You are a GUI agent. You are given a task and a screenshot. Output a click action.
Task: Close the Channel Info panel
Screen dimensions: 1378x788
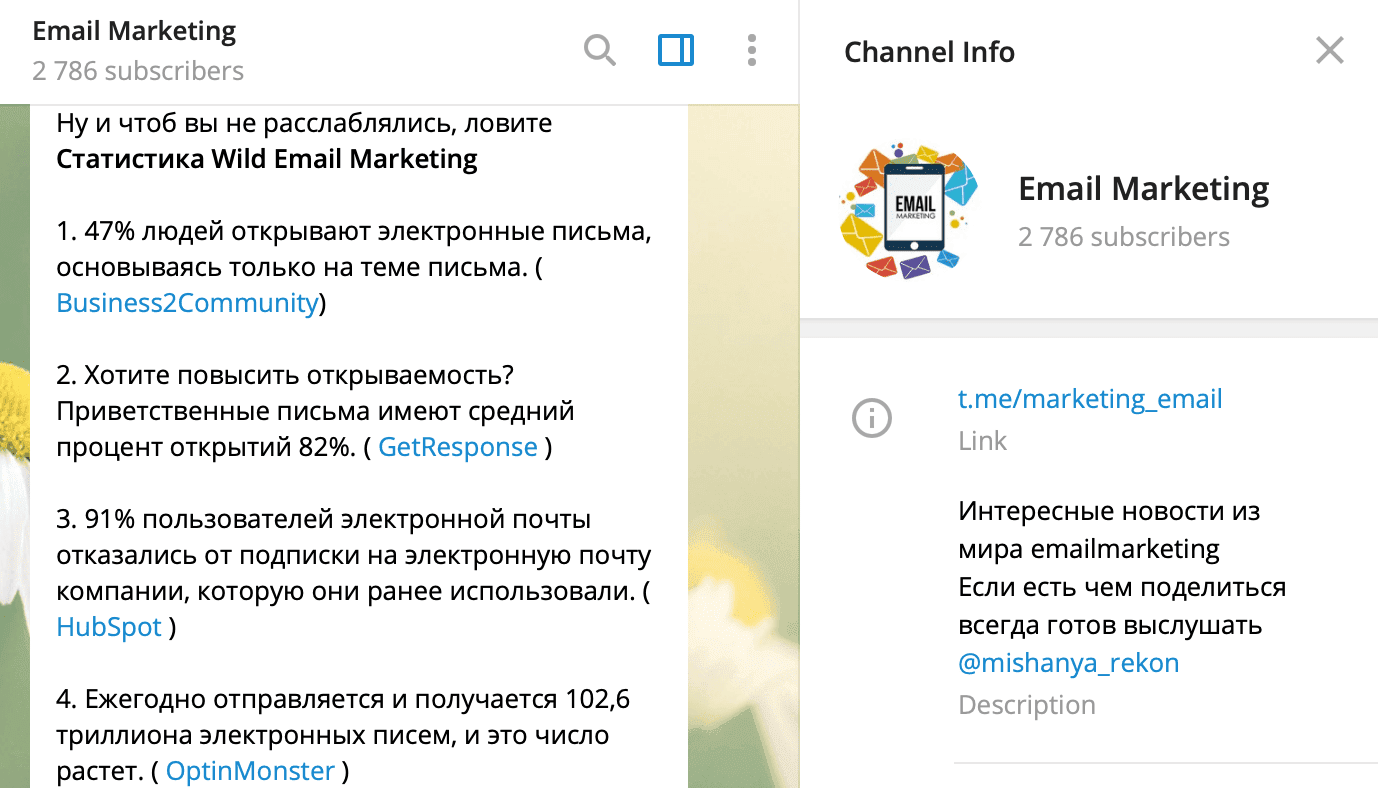click(x=1329, y=49)
